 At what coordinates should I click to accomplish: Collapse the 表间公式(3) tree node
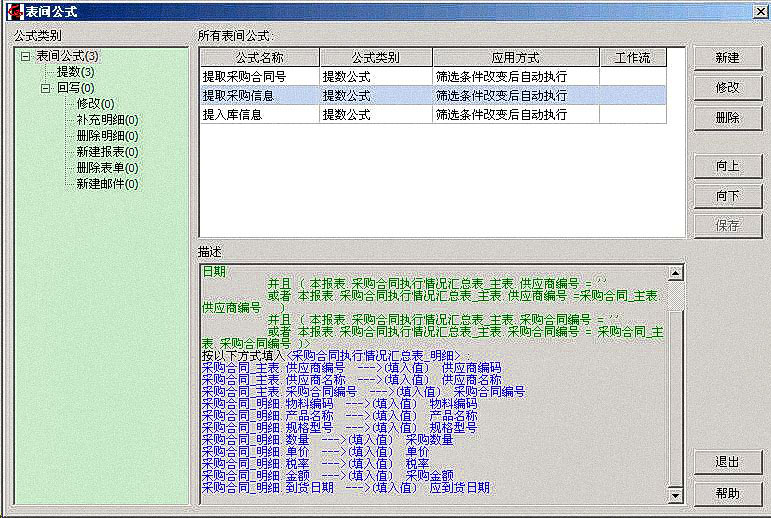click(x=26, y=57)
